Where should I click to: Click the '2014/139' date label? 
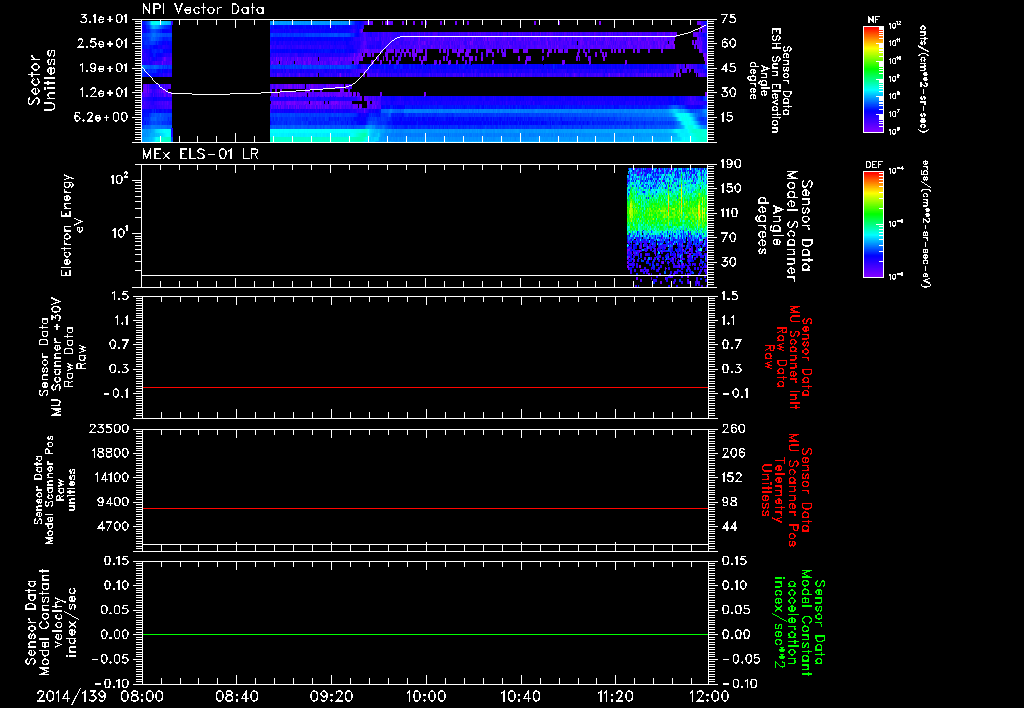pyautogui.click(x=71, y=696)
